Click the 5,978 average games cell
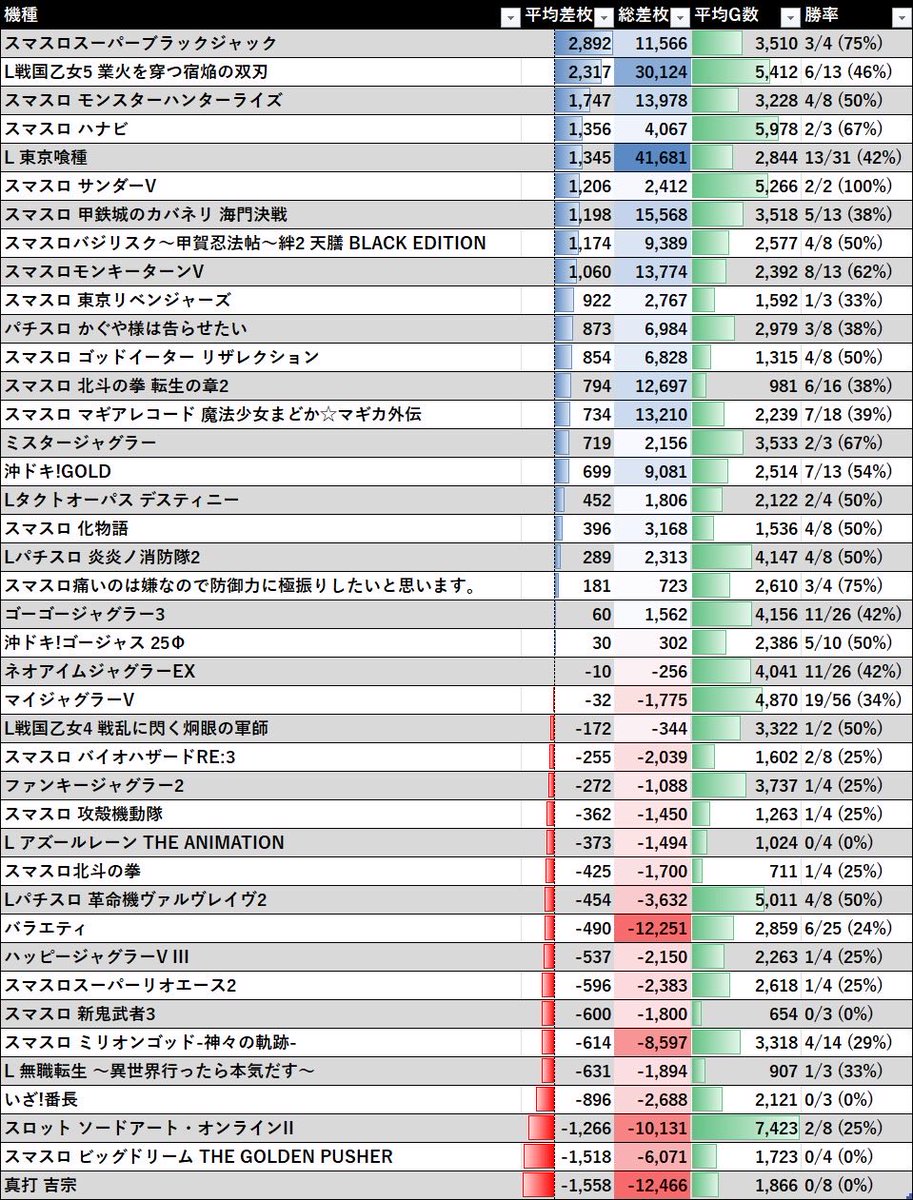 click(745, 129)
